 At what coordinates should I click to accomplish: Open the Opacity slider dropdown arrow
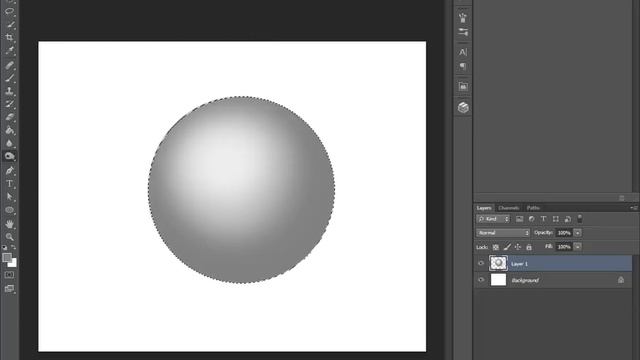(578, 233)
